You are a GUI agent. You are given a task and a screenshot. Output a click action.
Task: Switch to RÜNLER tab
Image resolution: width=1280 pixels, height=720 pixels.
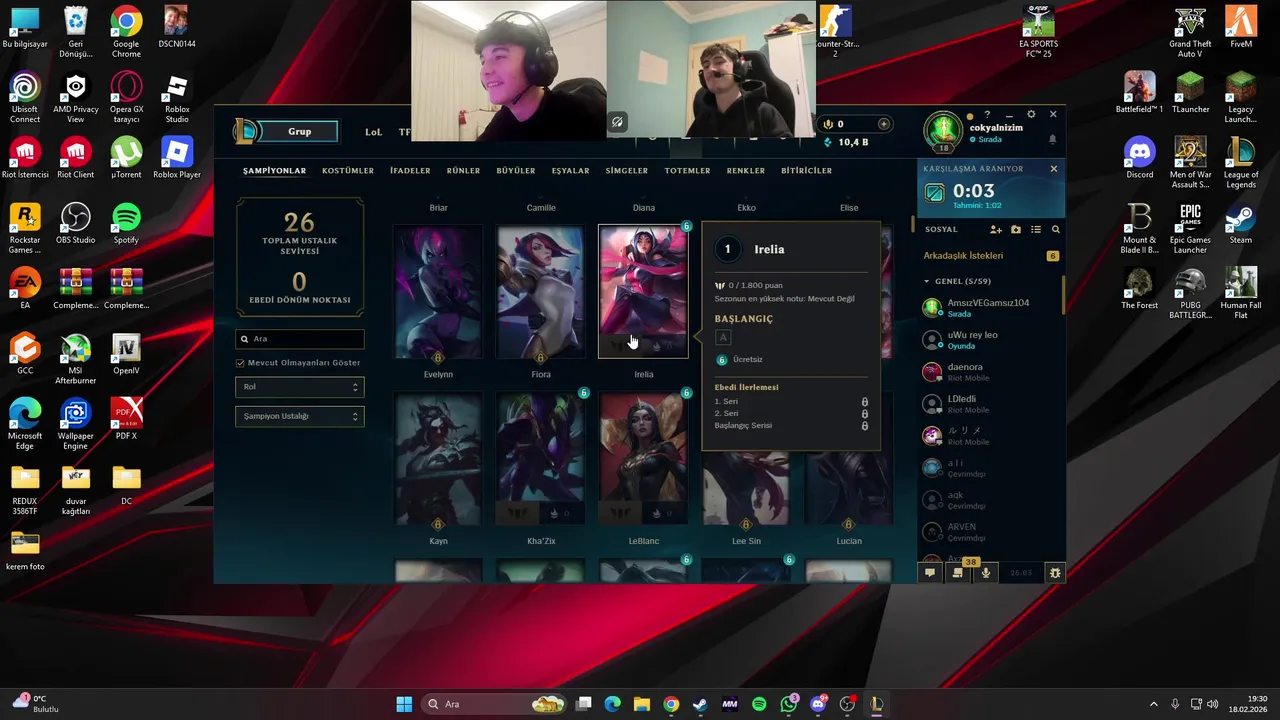[463, 171]
